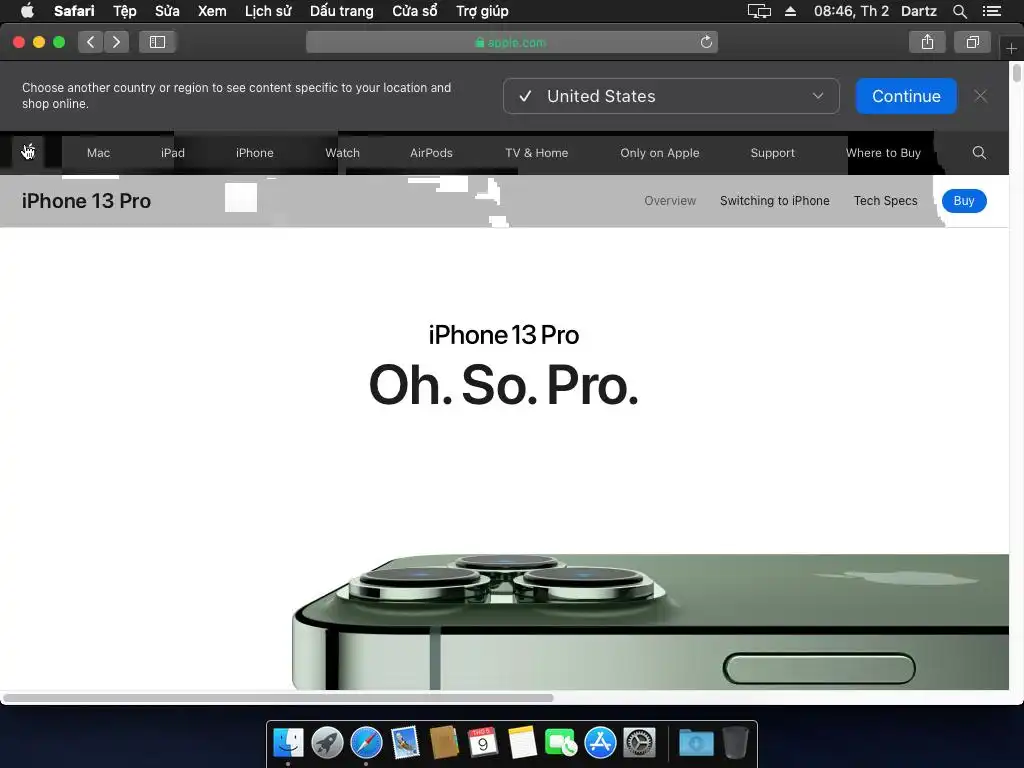Open Switching to iPhone link

coord(775,200)
